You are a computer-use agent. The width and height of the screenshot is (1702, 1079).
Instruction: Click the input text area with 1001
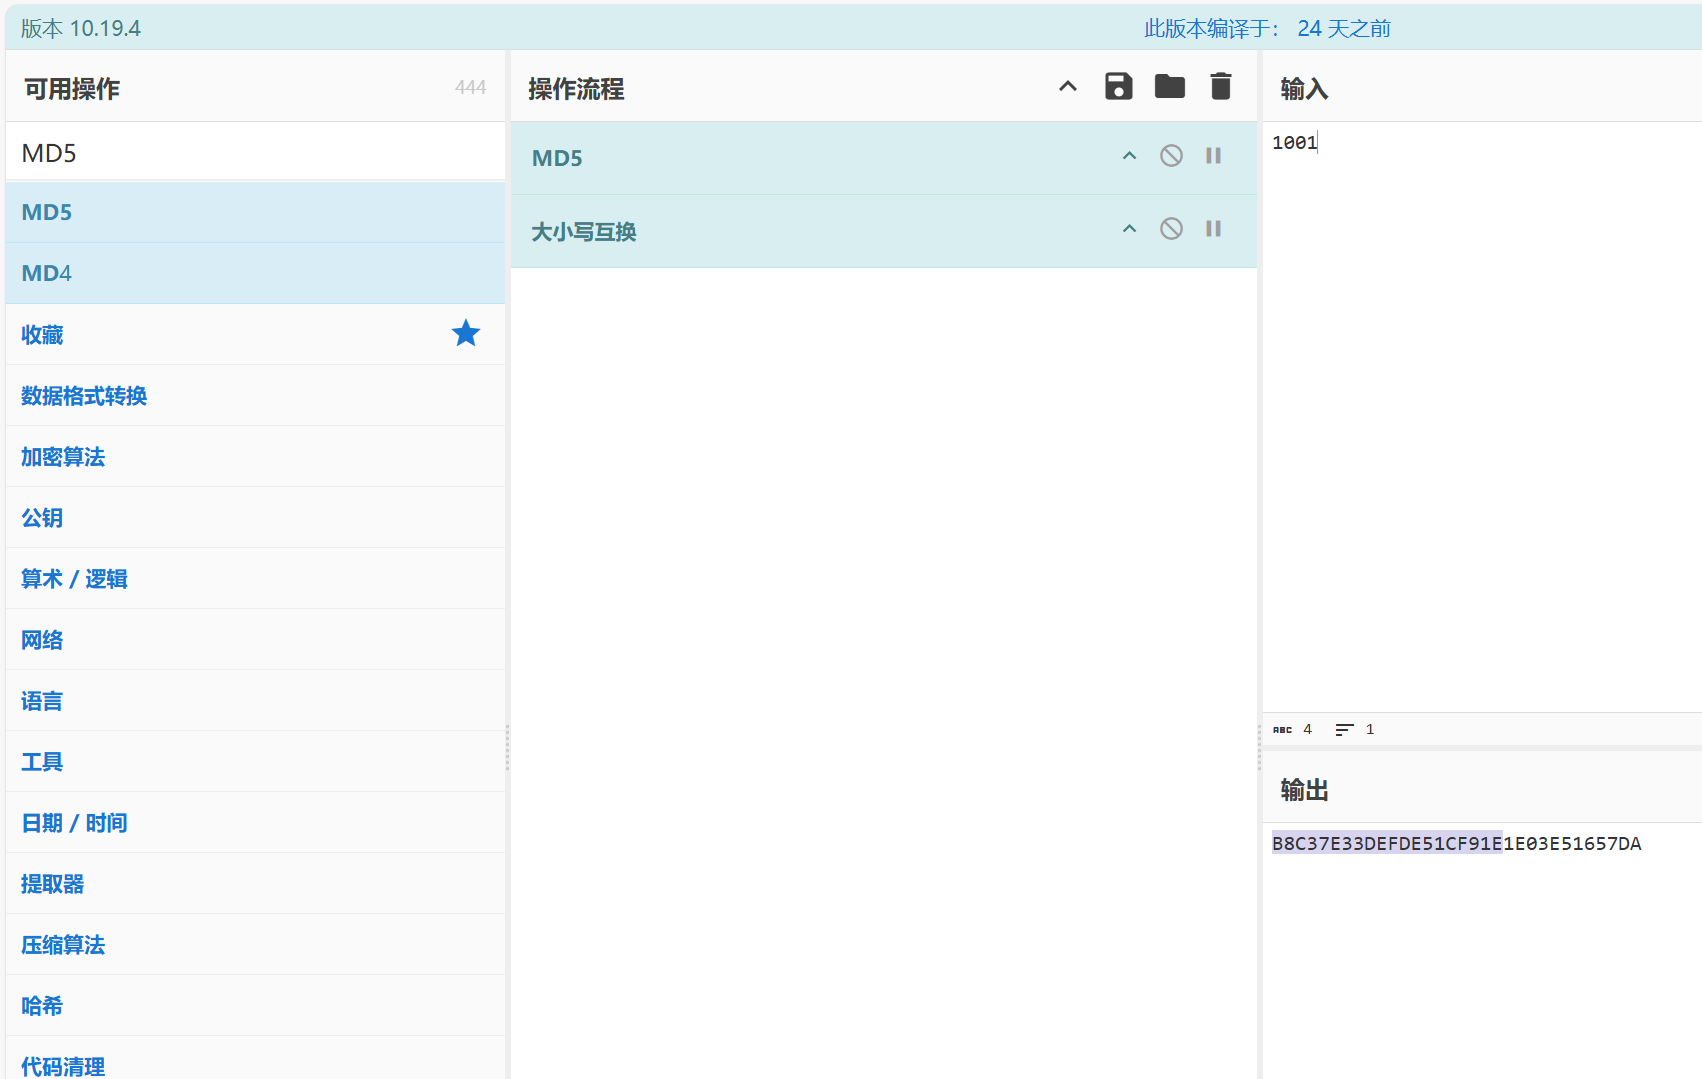[x=1480, y=400]
